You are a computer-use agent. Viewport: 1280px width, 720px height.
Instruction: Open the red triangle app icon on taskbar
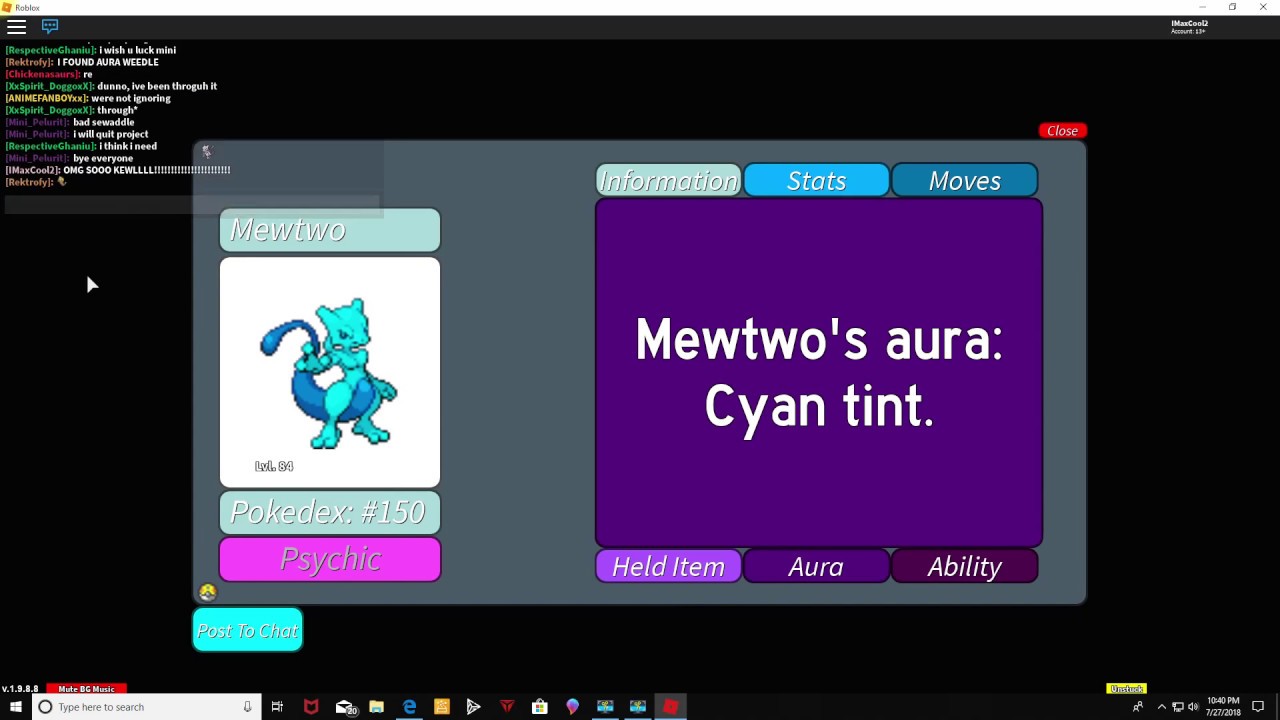[x=507, y=707]
